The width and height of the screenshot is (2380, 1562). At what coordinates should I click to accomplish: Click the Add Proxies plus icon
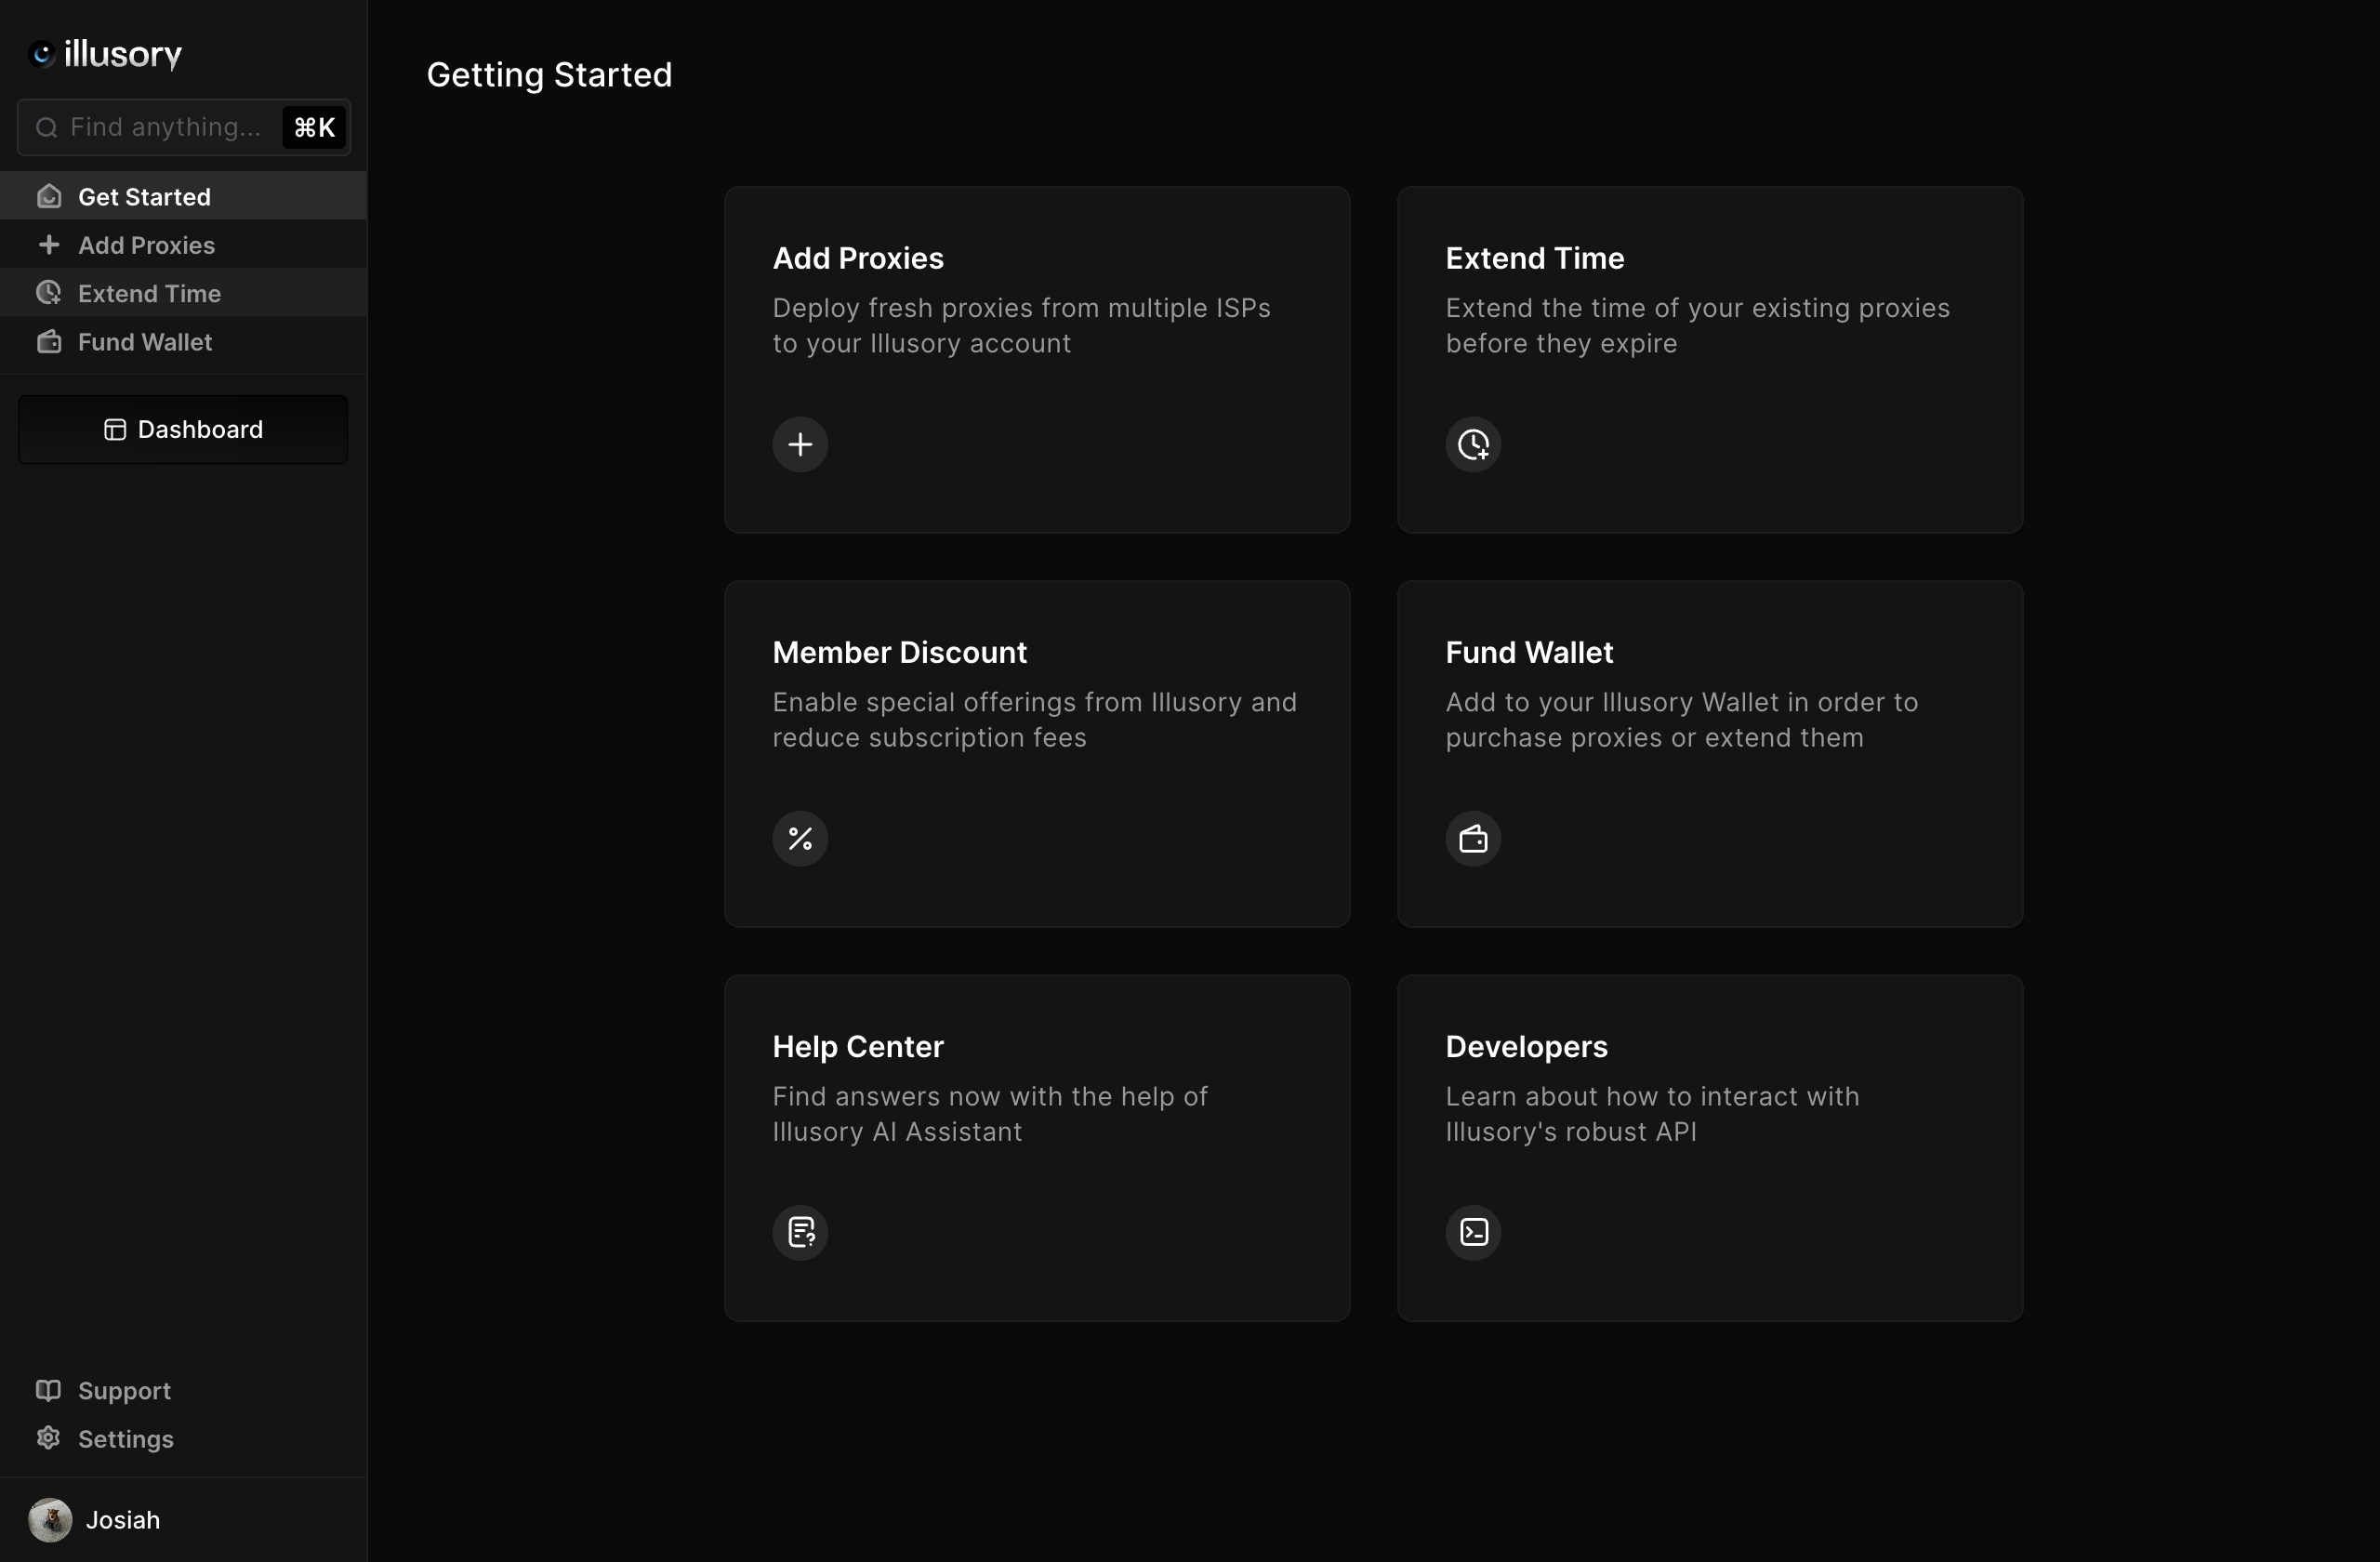[x=800, y=443]
